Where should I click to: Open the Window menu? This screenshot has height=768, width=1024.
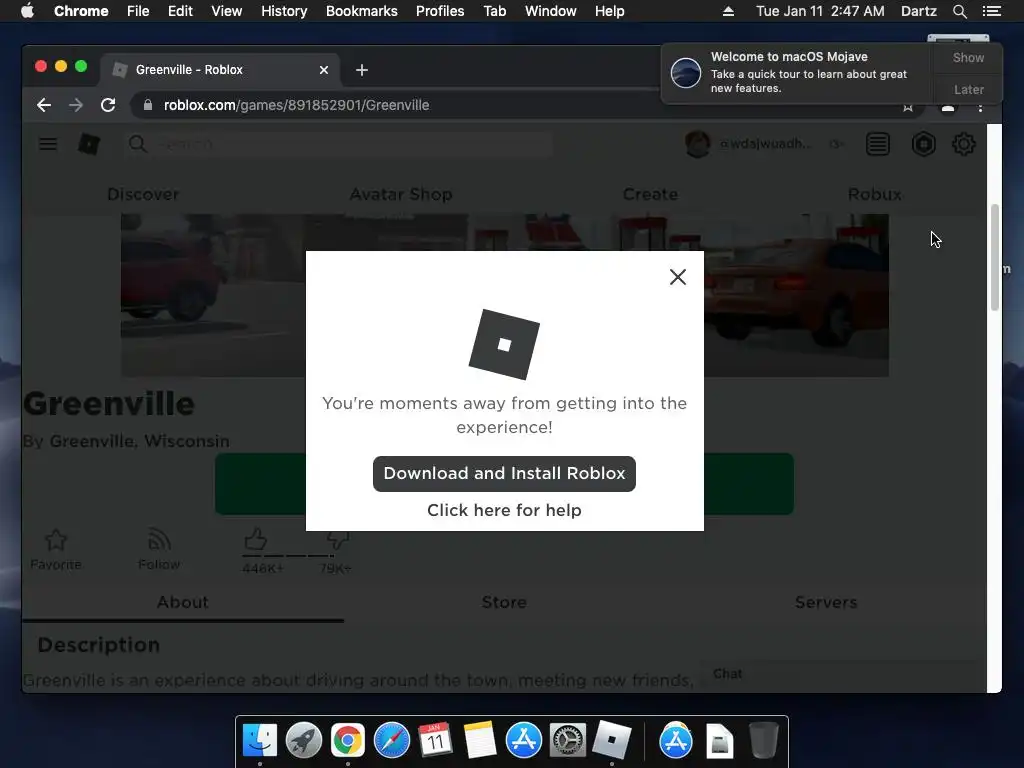click(x=551, y=11)
